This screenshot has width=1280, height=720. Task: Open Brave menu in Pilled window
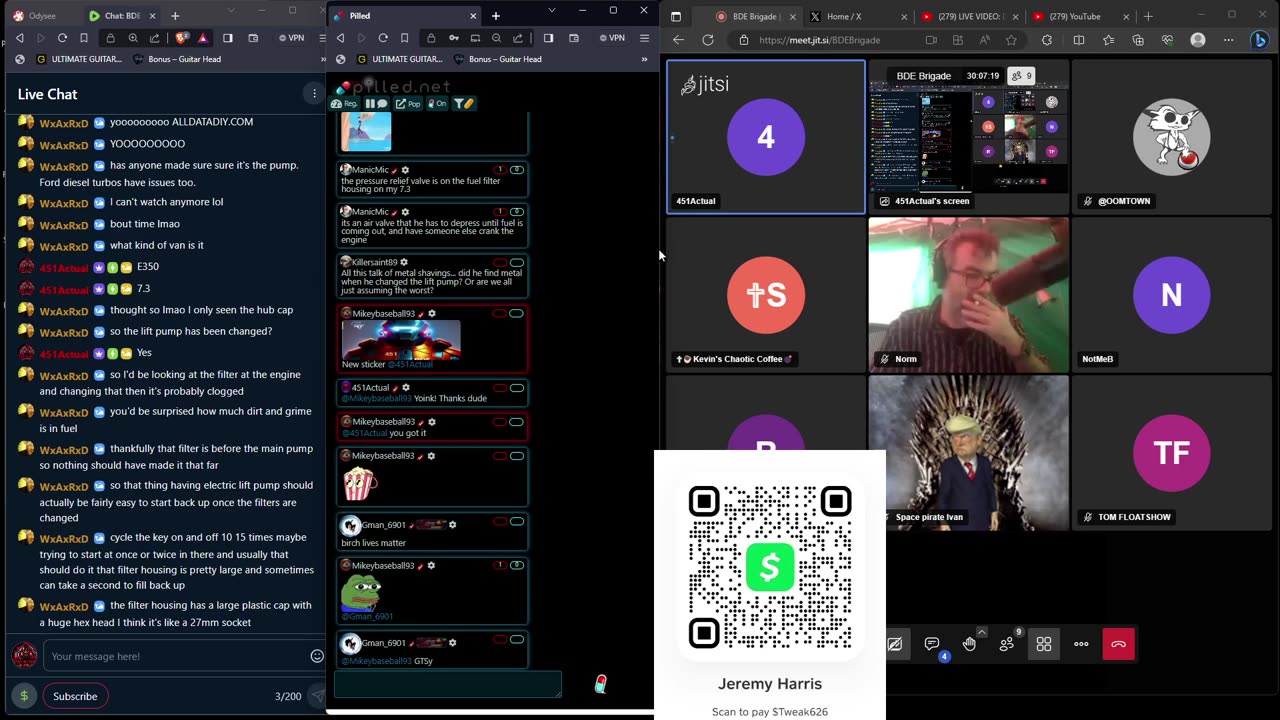pos(644,38)
